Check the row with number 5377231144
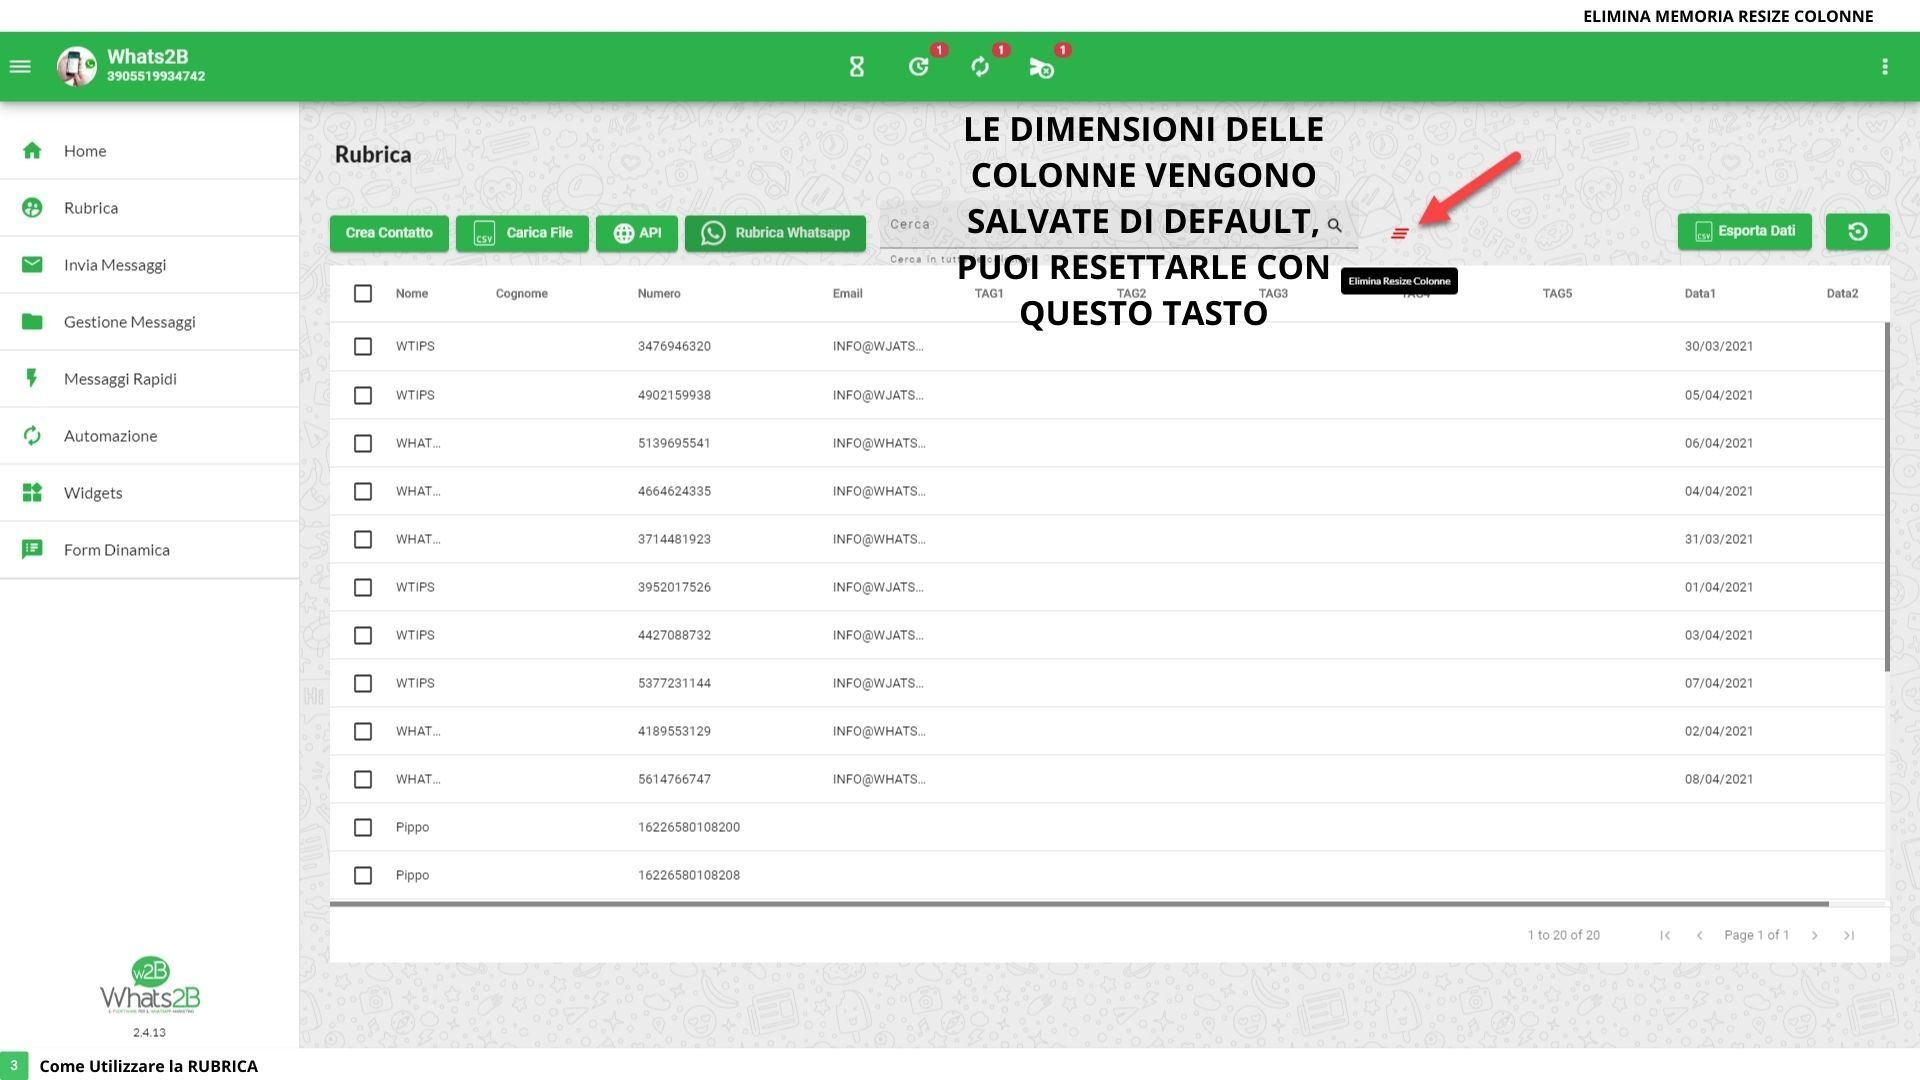 pyautogui.click(x=363, y=683)
